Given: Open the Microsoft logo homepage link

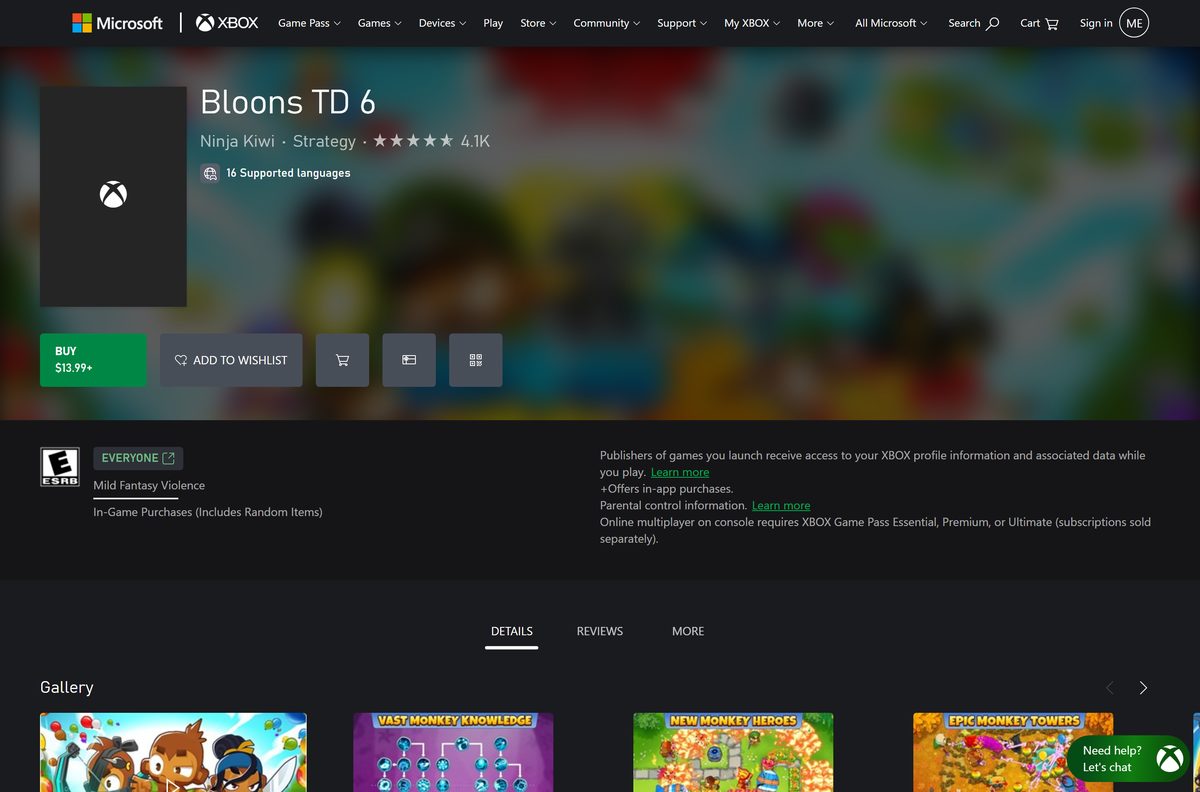Looking at the screenshot, I should point(117,23).
